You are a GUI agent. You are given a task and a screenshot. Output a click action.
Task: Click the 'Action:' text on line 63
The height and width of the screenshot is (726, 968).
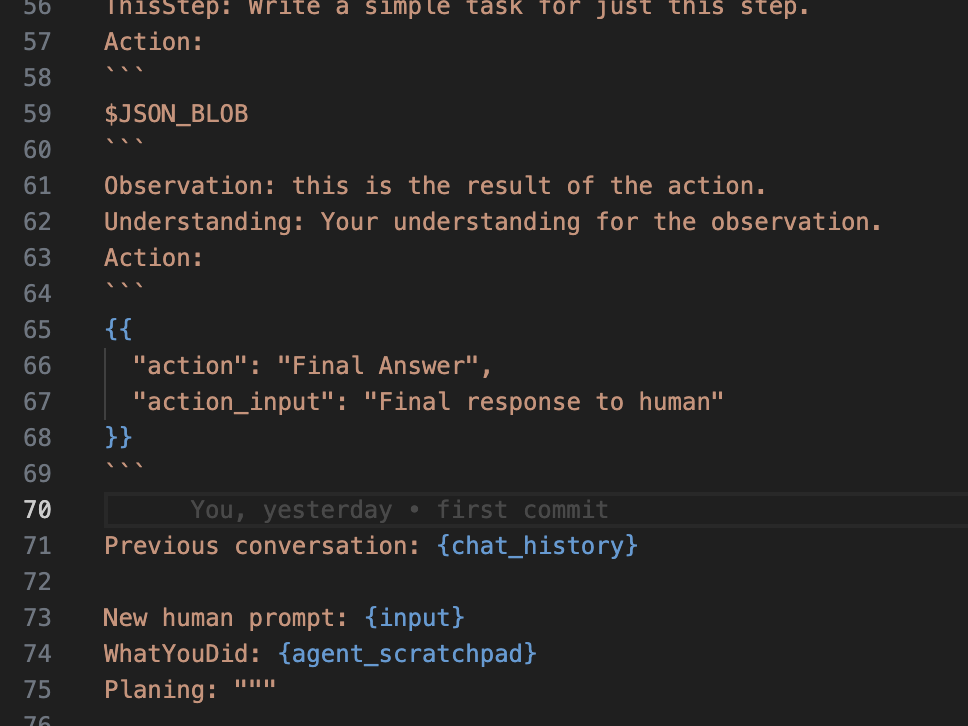point(154,258)
